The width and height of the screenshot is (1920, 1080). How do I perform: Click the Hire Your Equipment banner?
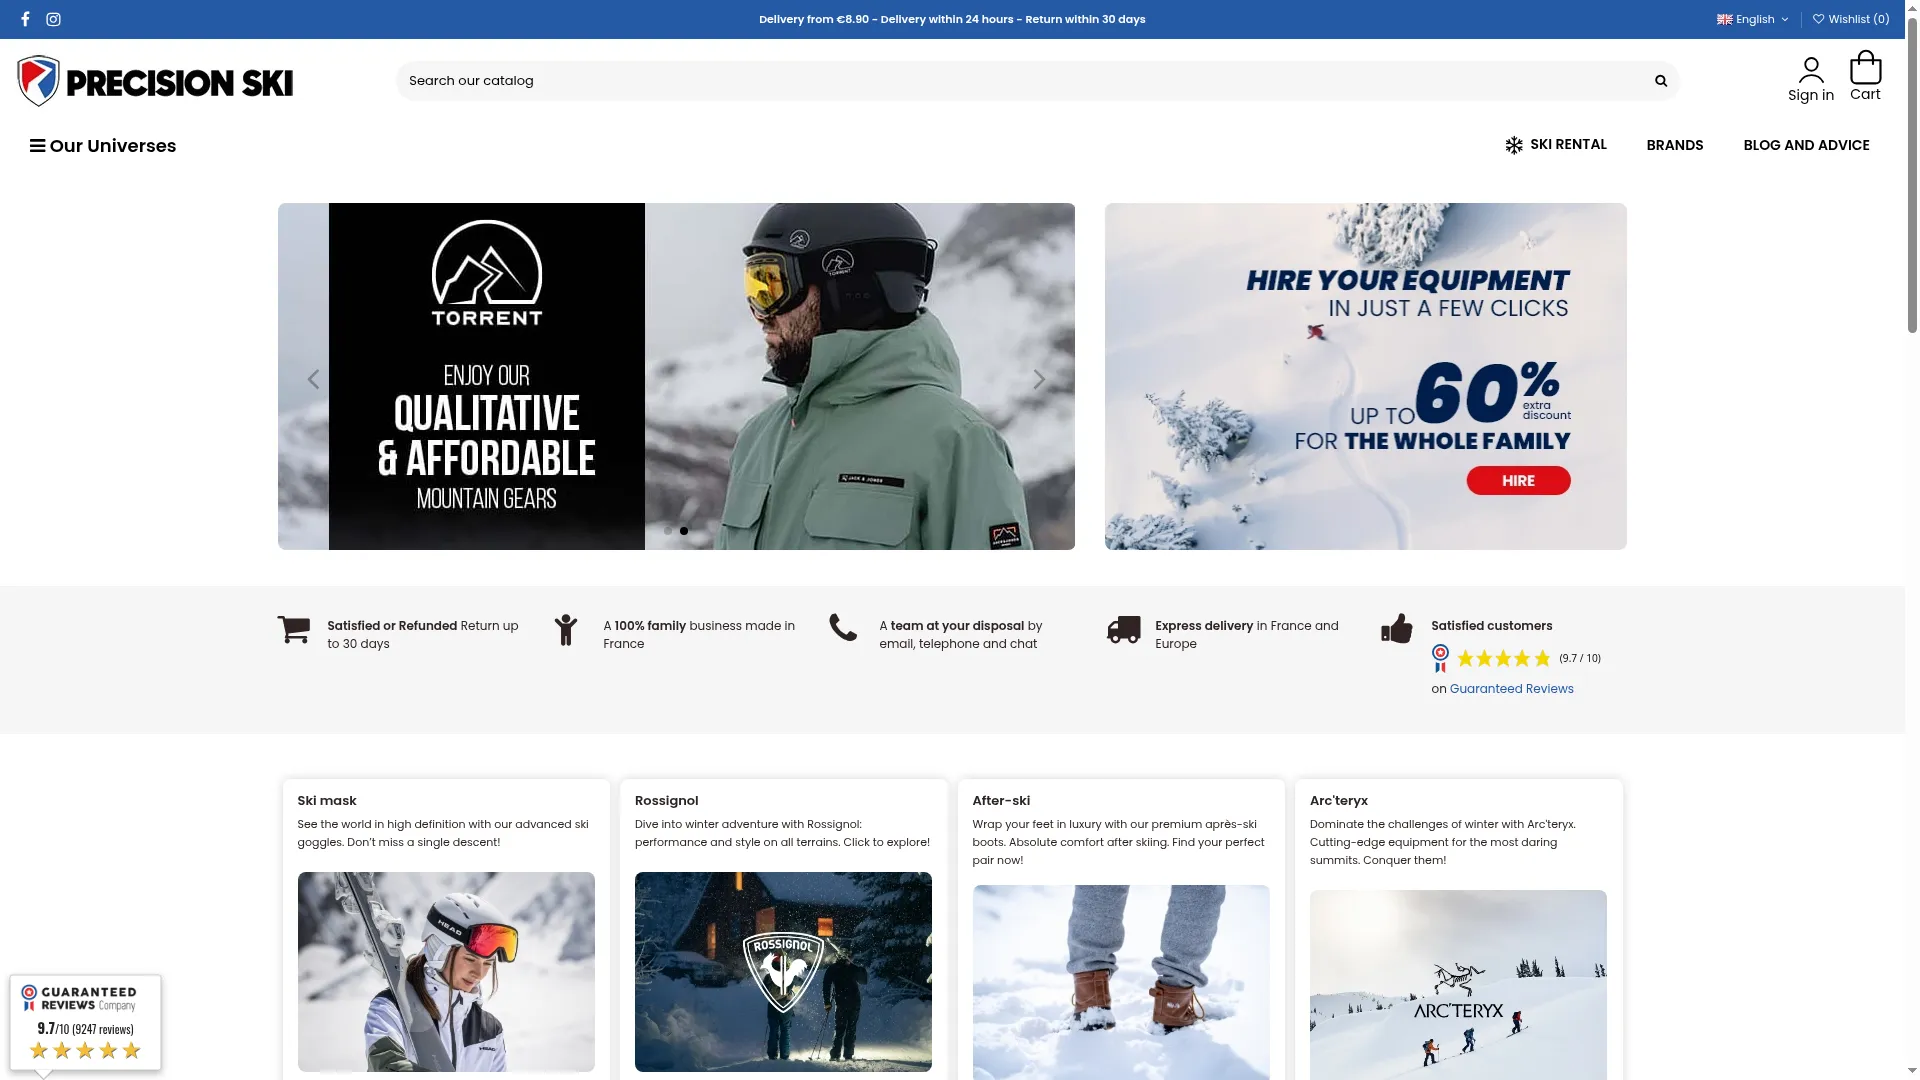1365,376
